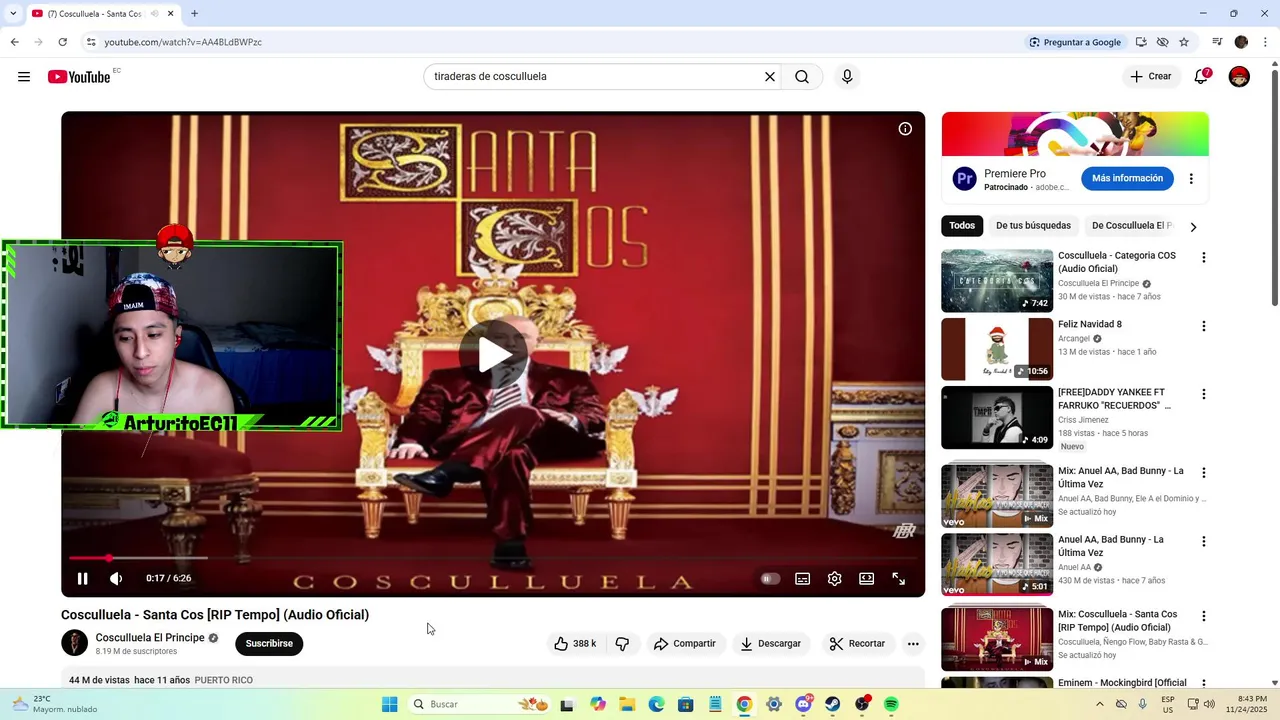Open options for Santa Cos Mix
Screen dimensions: 1280x720
coord(1204,616)
